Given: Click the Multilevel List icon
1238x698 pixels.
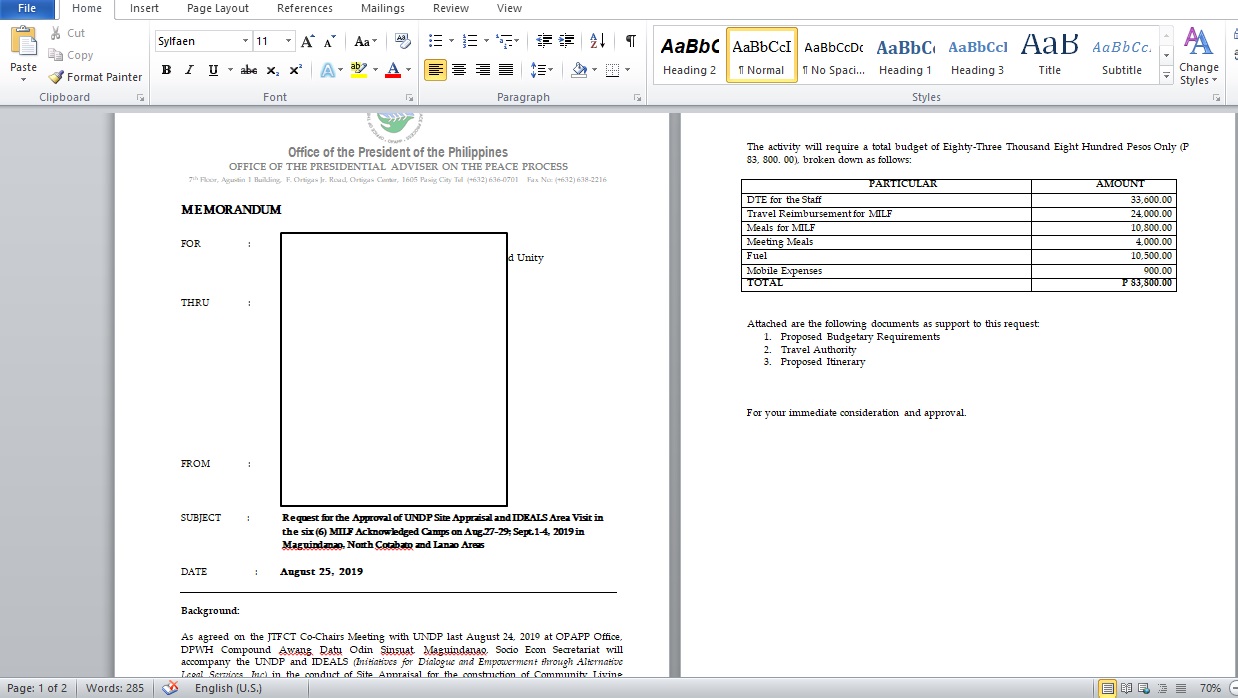Looking at the screenshot, I should (x=505, y=41).
